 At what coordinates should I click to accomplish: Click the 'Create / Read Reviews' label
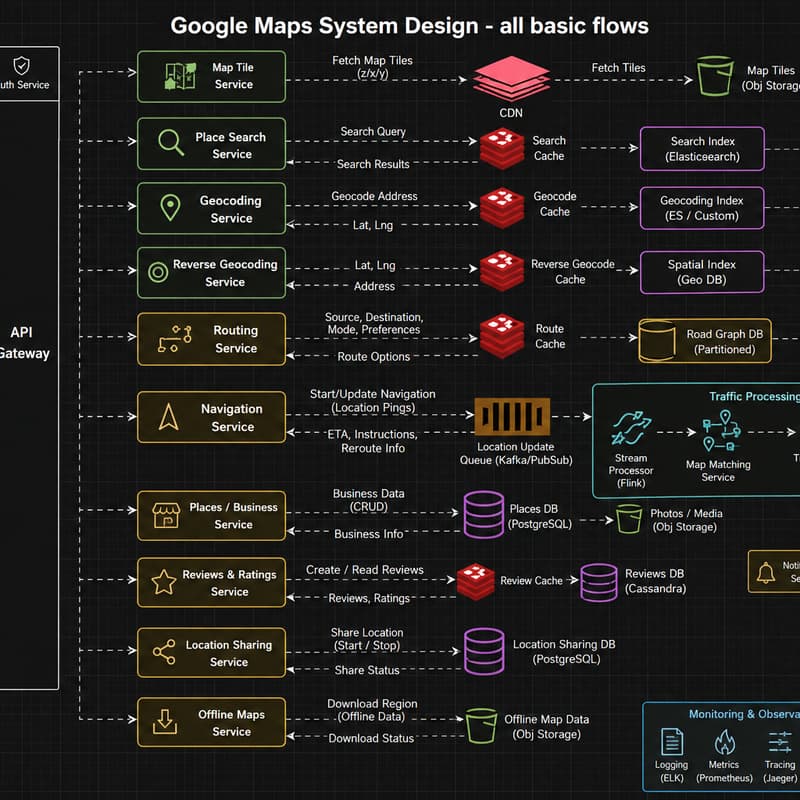pos(365,570)
